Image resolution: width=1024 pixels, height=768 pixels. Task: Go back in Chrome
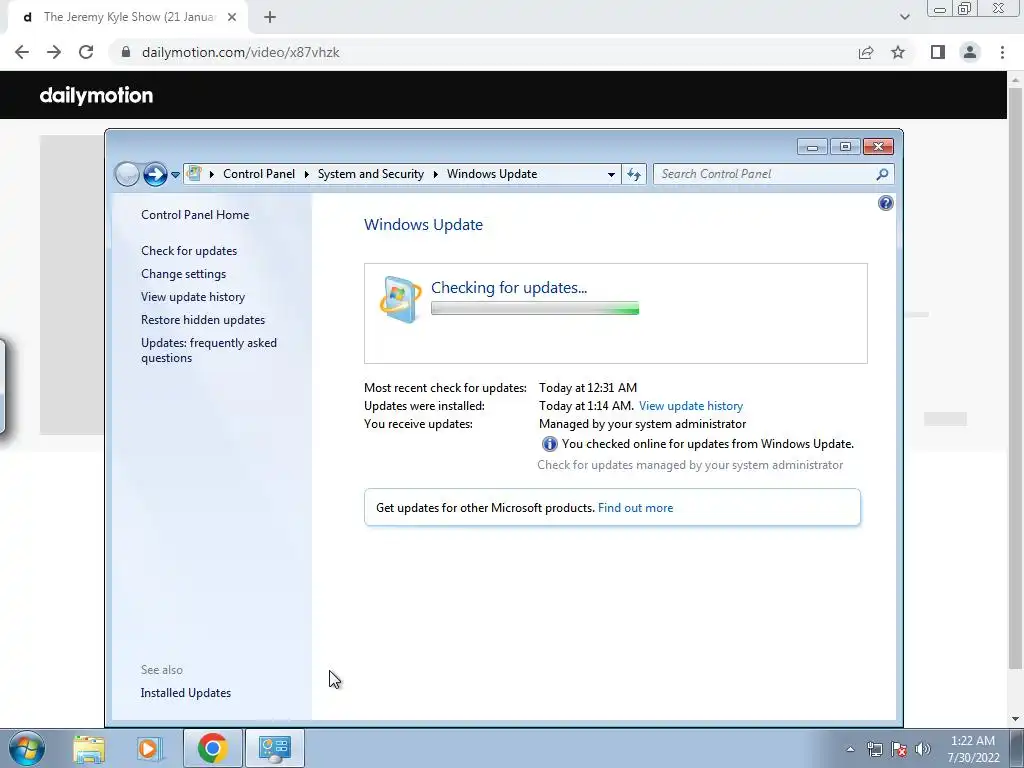22,52
